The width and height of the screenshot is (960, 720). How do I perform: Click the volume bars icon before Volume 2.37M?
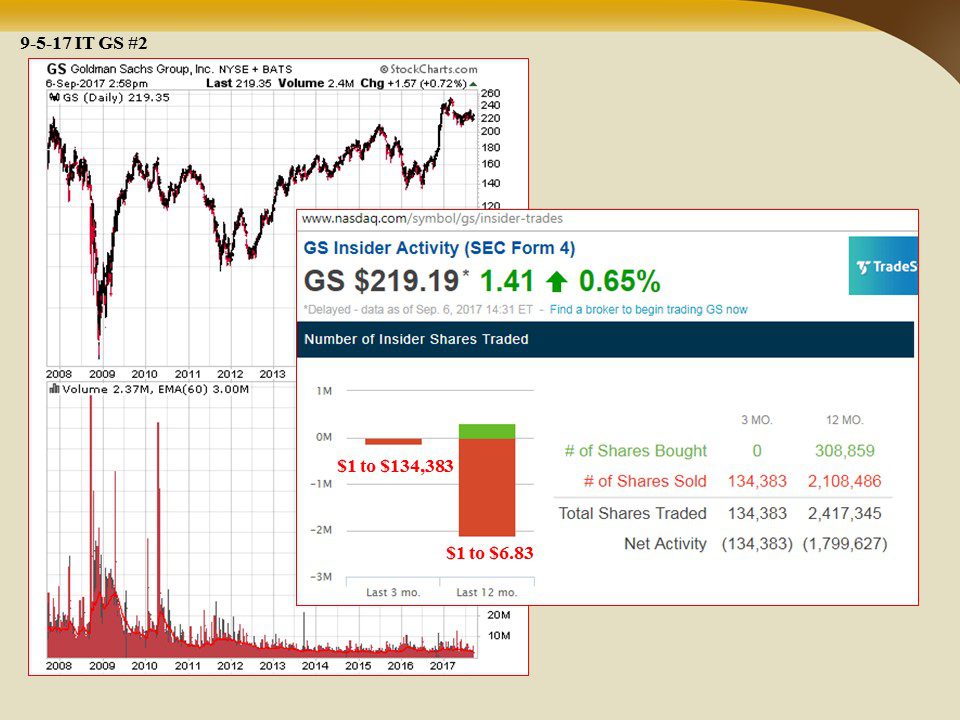54,389
